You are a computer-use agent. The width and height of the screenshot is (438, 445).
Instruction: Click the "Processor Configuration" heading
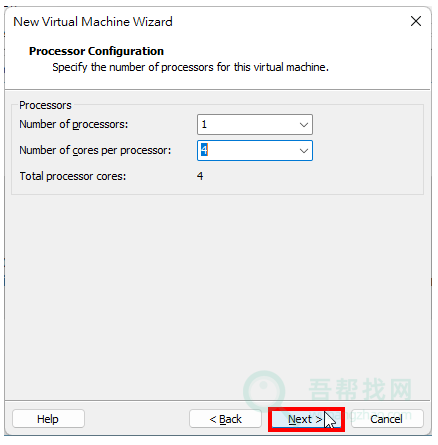tap(96, 51)
